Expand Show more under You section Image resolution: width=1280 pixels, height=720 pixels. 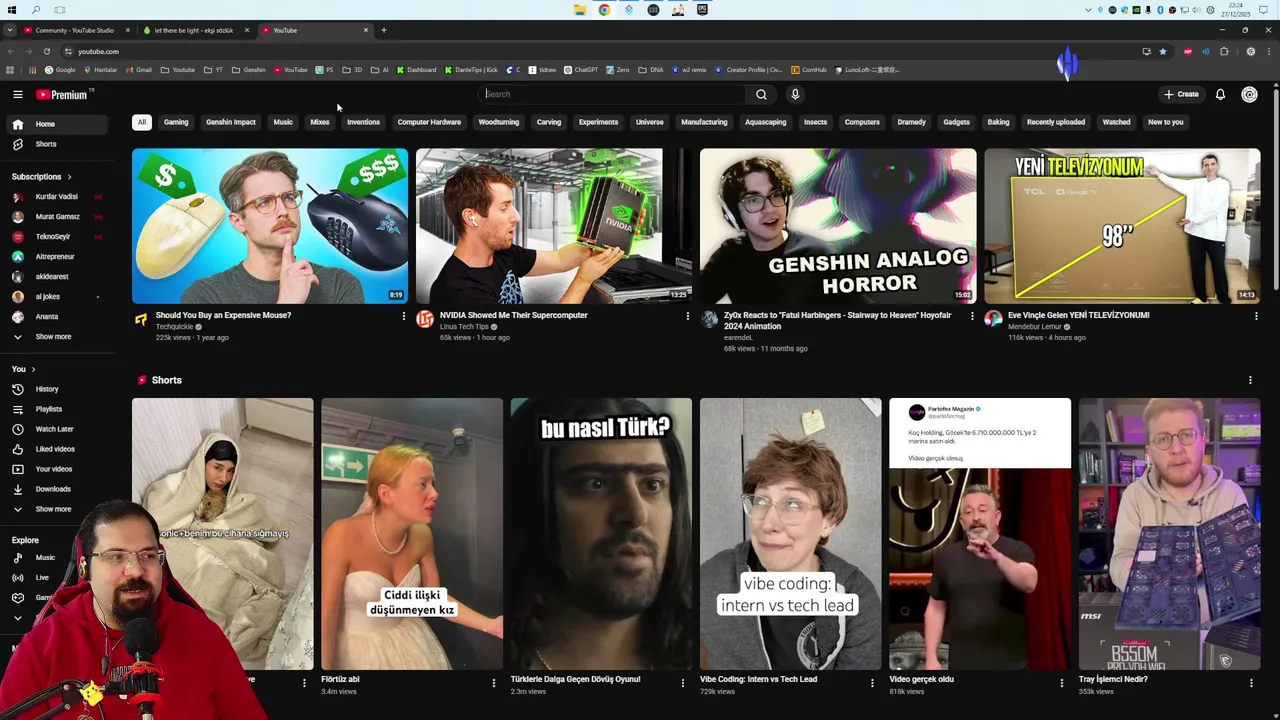pos(54,509)
